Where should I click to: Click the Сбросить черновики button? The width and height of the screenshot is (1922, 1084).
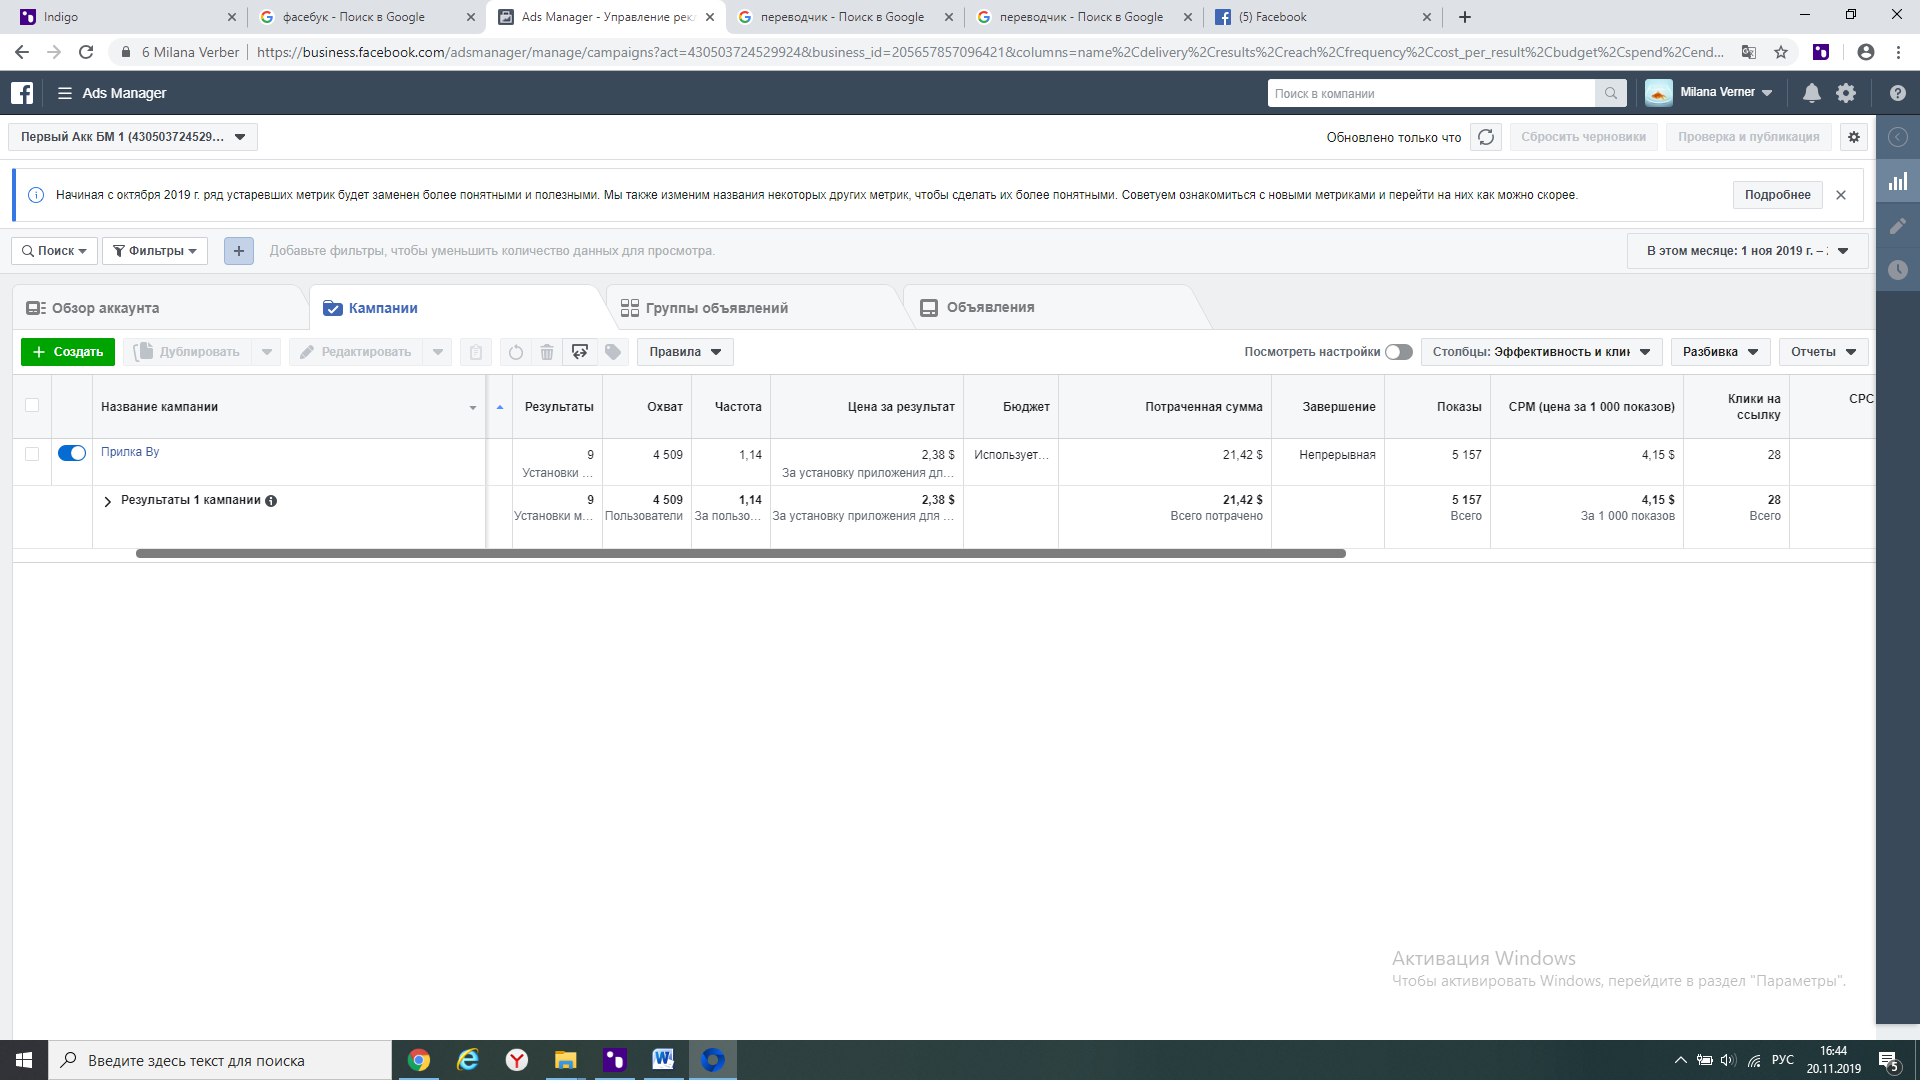(1585, 137)
